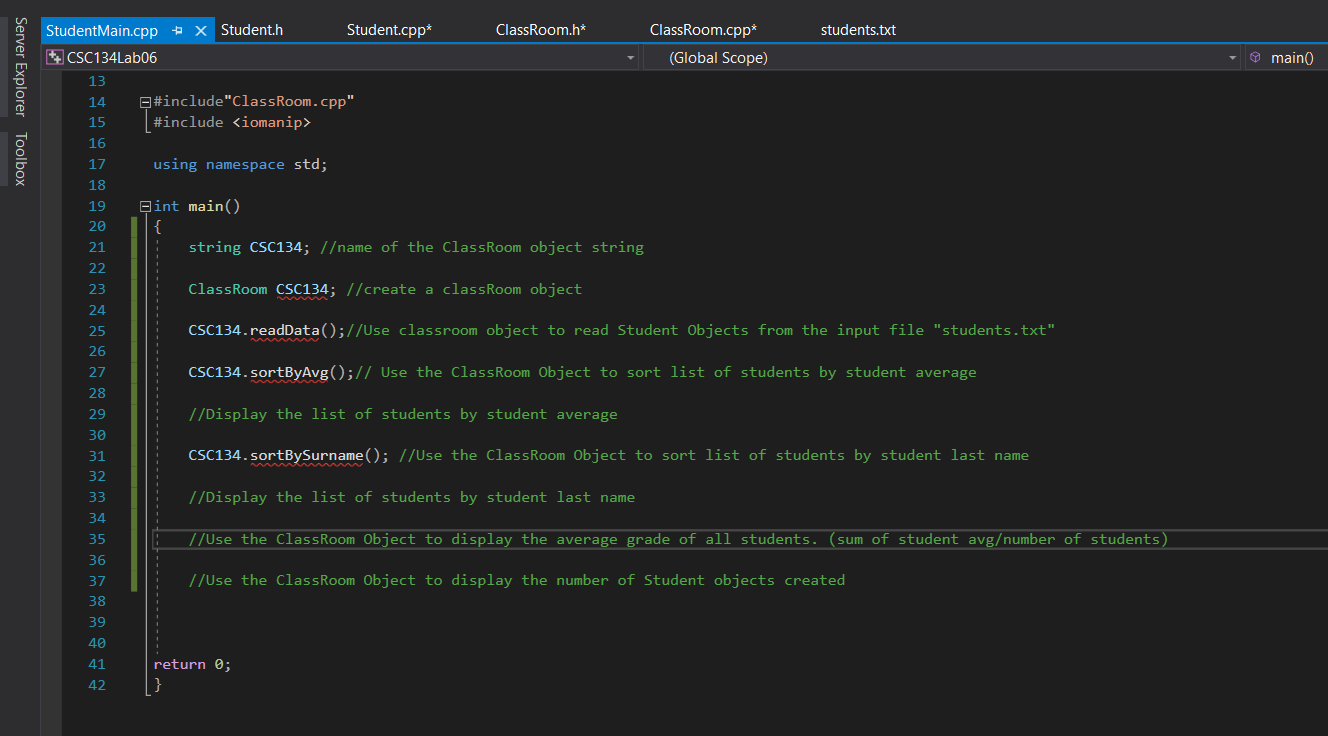Open the Toolbox side panel
Viewport: 1328px width, 736px height.
point(20,159)
